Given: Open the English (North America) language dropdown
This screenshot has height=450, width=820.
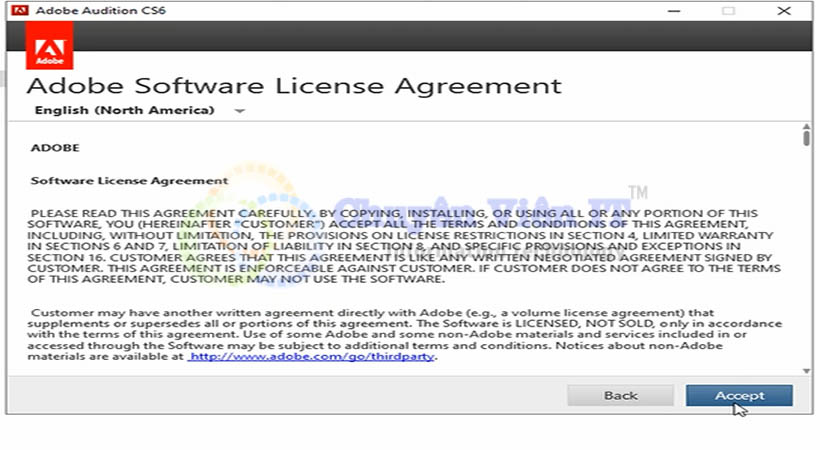Looking at the screenshot, I should tap(124, 110).
